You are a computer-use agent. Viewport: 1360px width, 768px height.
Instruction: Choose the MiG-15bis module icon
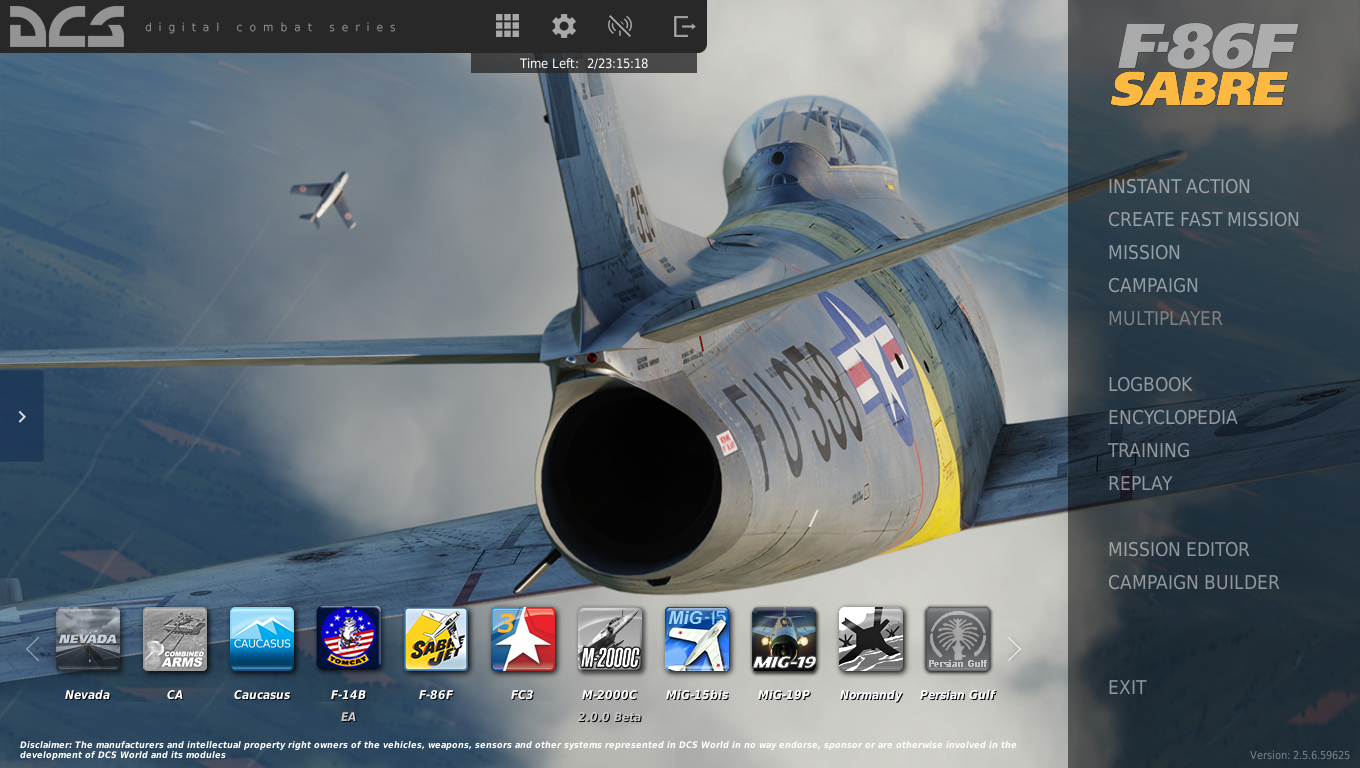(x=697, y=639)
